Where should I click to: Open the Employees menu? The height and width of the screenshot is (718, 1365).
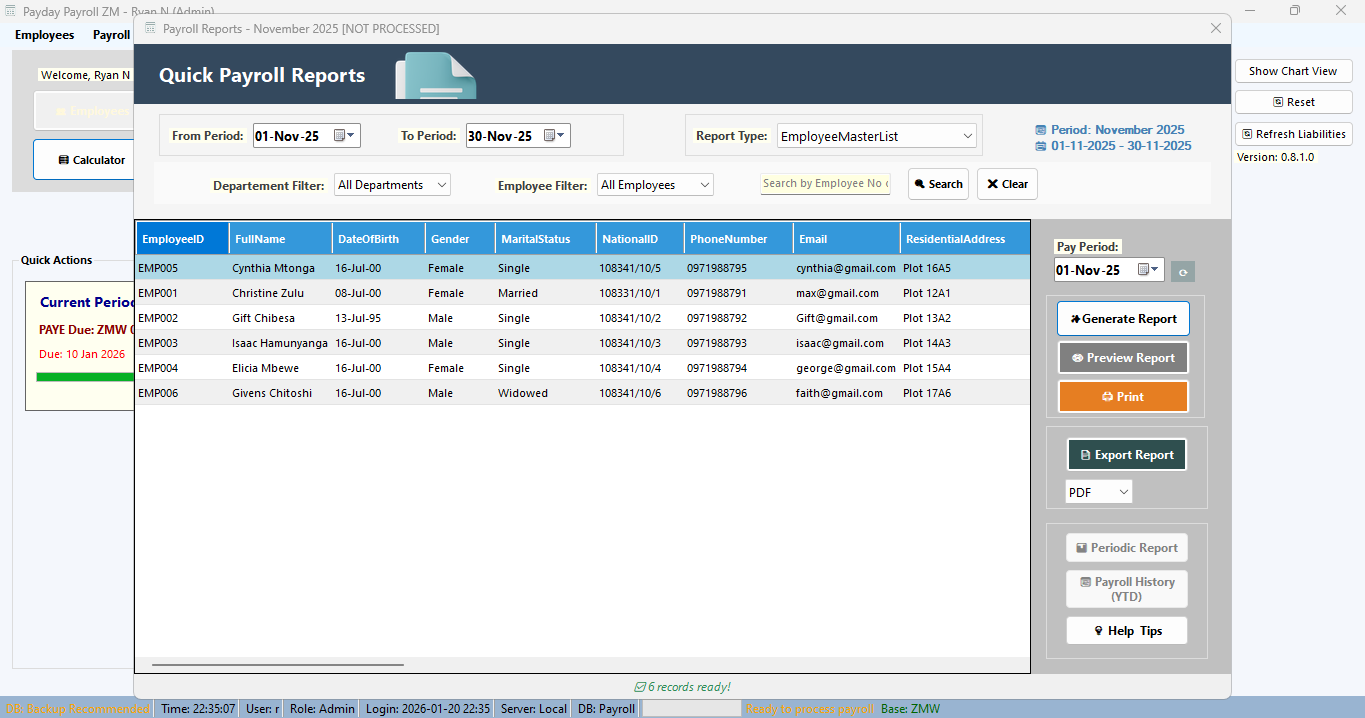pos(44,35)
